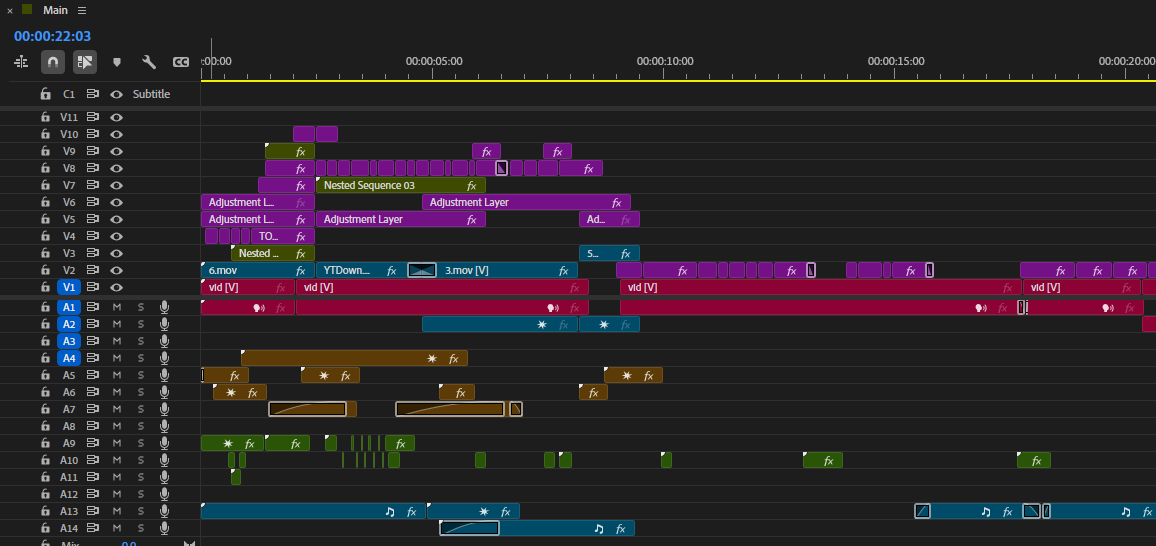Click dialogue badge on first A1 clip
Image resolution: width=1156 pixels, height=546 pixels.
click(259, 308)
